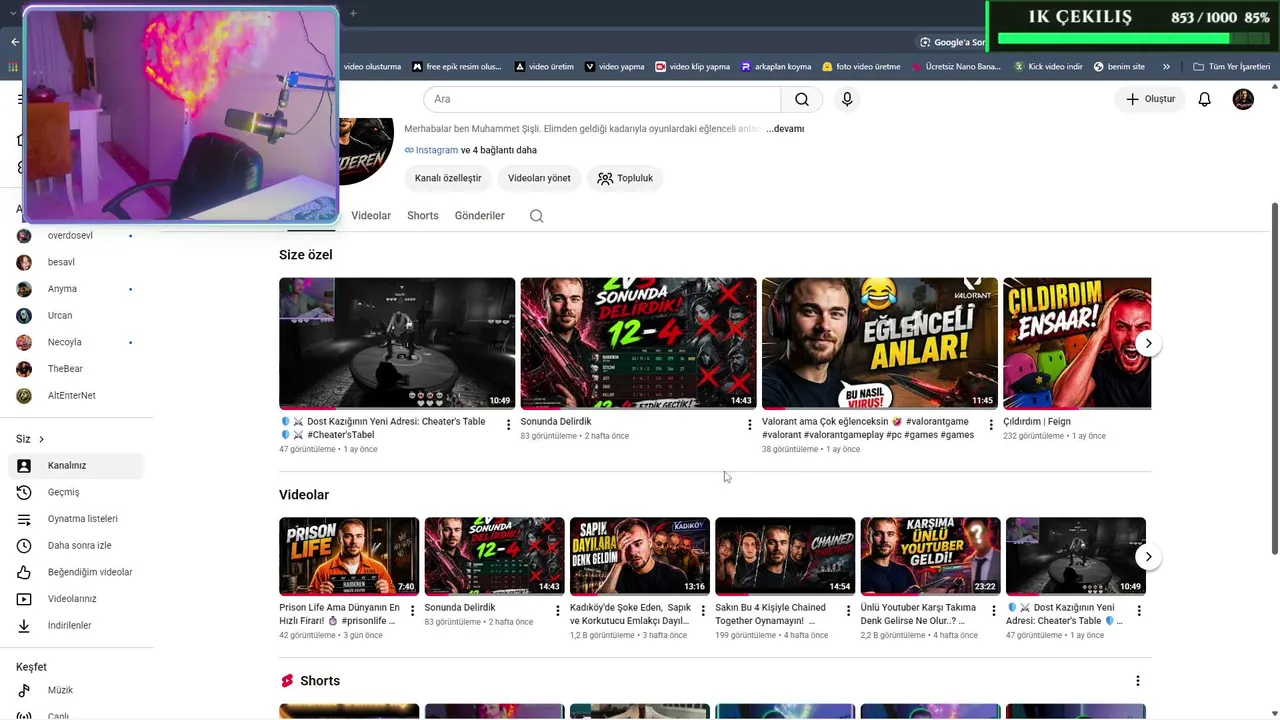Viewport: 1280px width, 720px height.
Task: Open the 'Topluluk' button
Action: pyautogui.click(x=625, y=178)
